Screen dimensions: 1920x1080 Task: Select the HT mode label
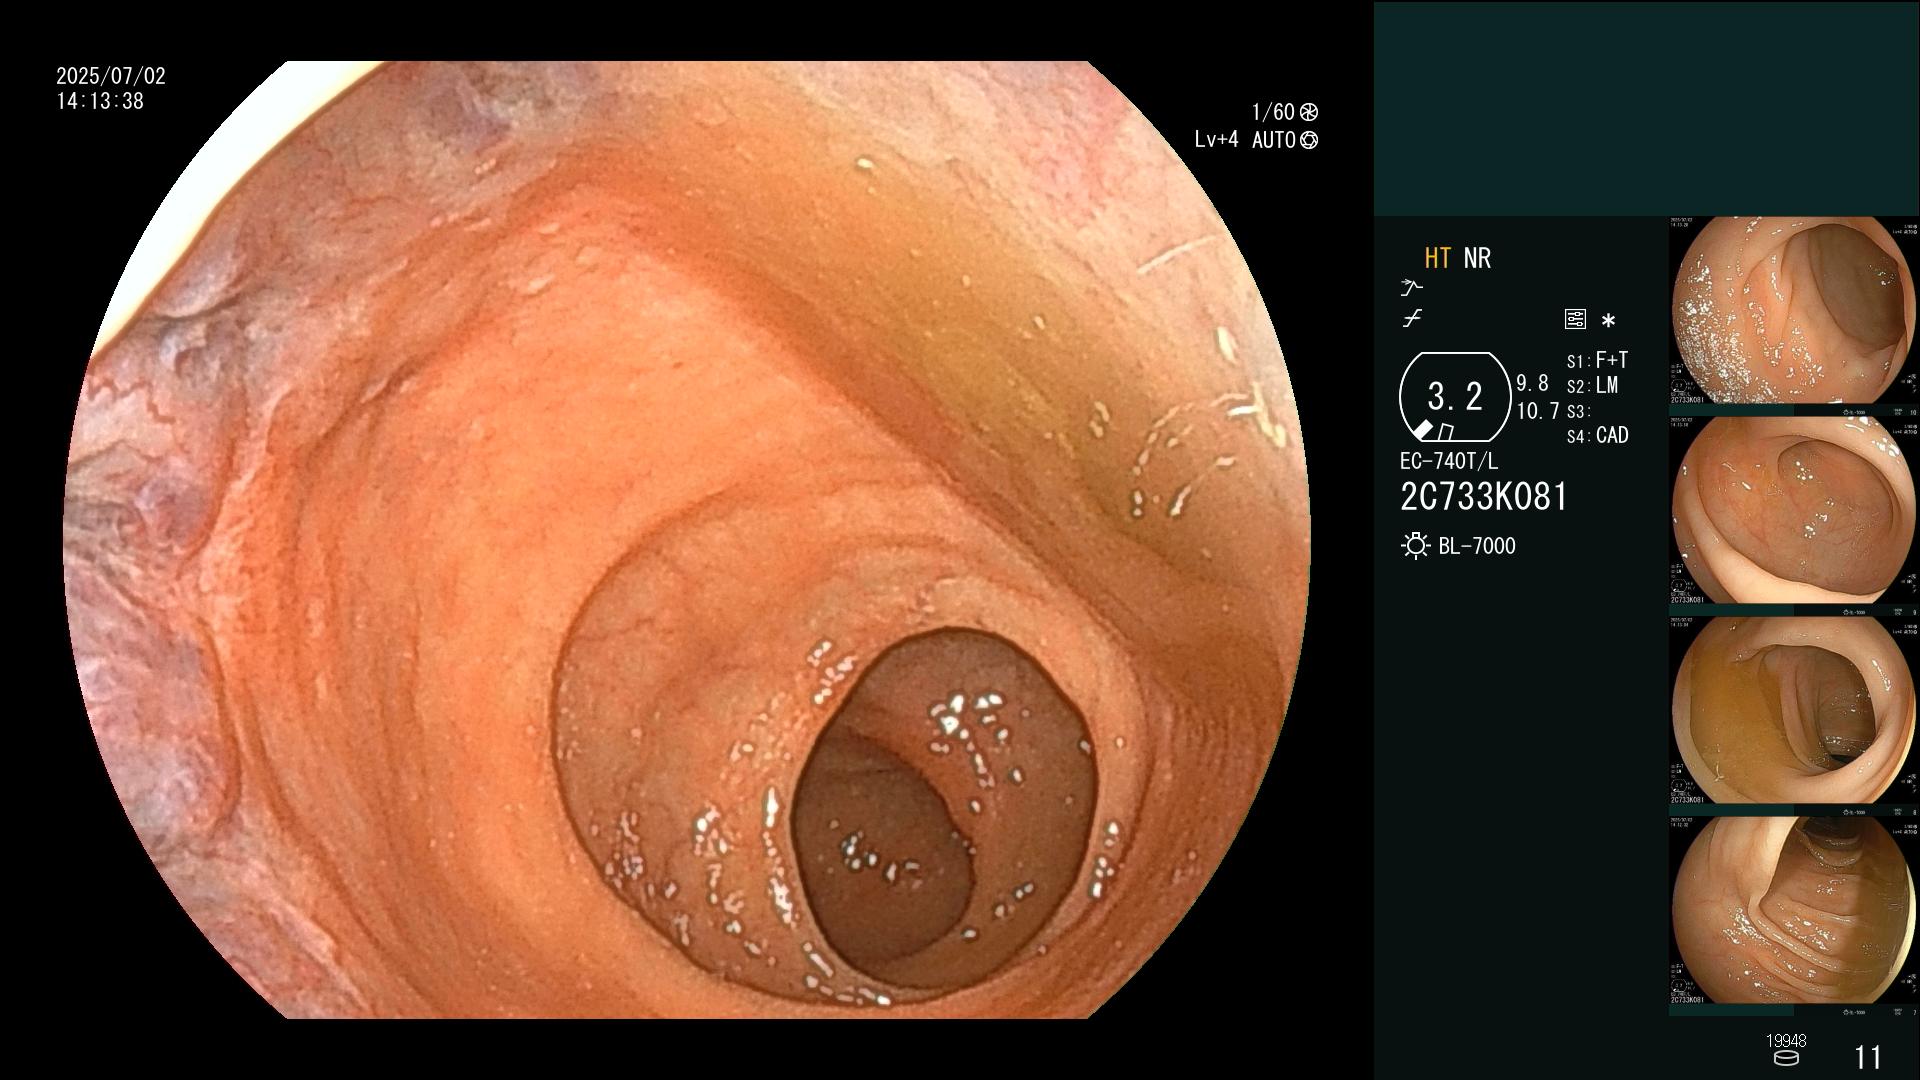[1437, 258]
